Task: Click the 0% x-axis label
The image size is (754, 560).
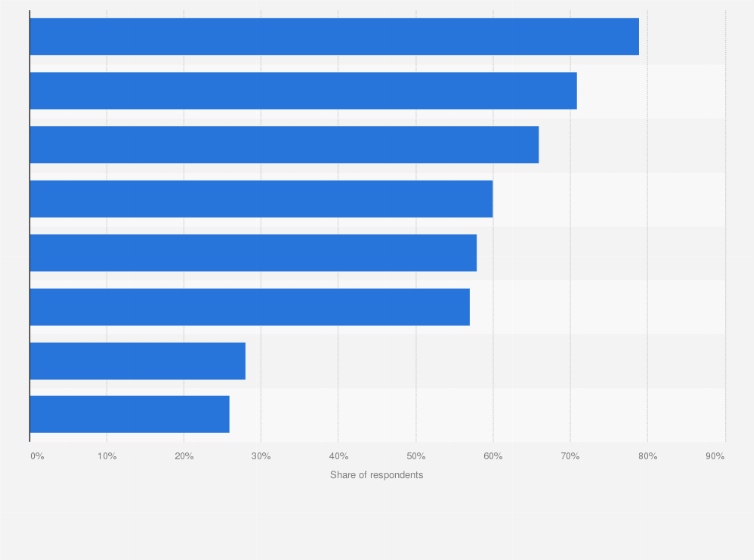Action: pyautogui.click(x=37, y=456)
